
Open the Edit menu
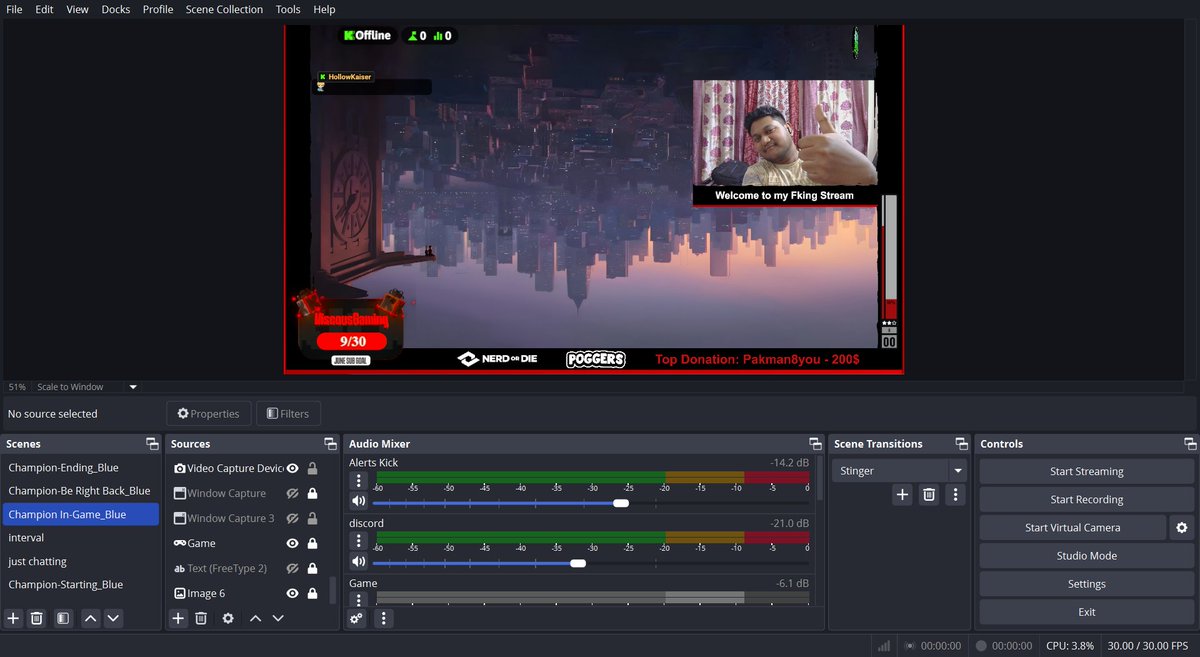[x=45, y=9]
